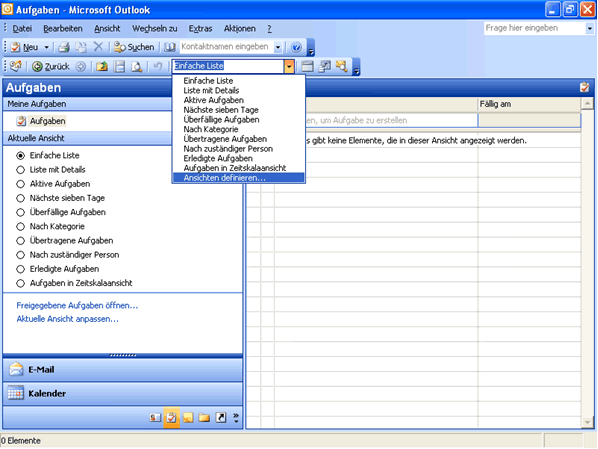This screenshot has width=598, height=449.
Task: Click the green Zurück back arrow
Action: 37,67
